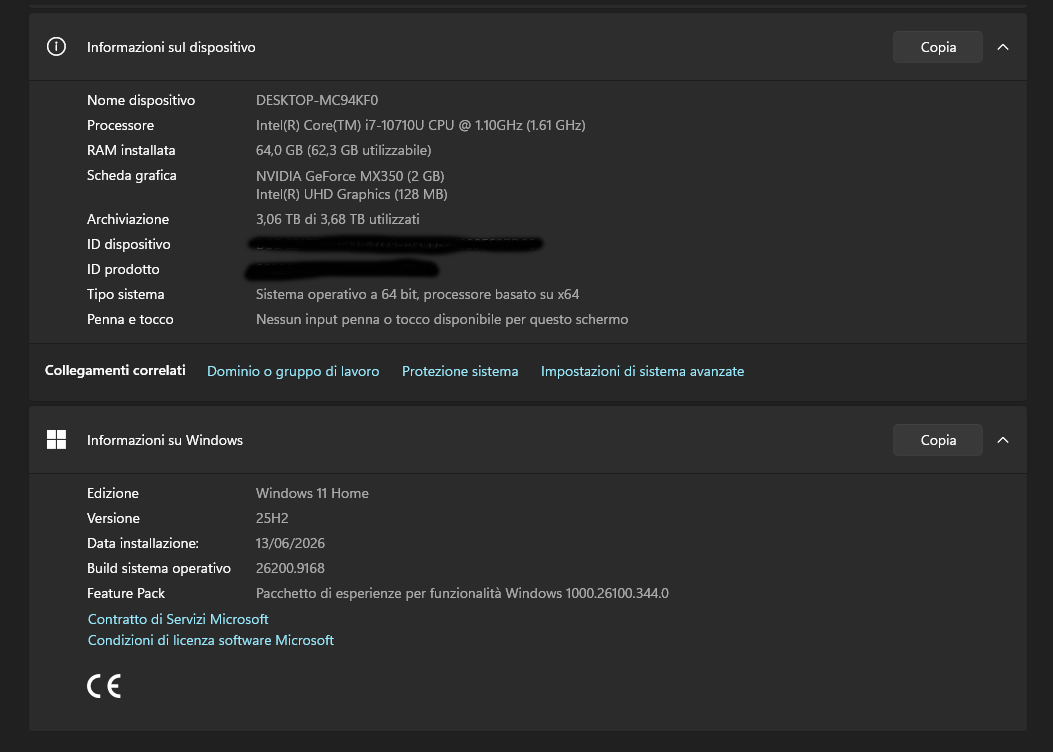Select the Pacchetto di esperienze per funzionalità text
This screenshot has width=1053, height=752.
[462, 594]
